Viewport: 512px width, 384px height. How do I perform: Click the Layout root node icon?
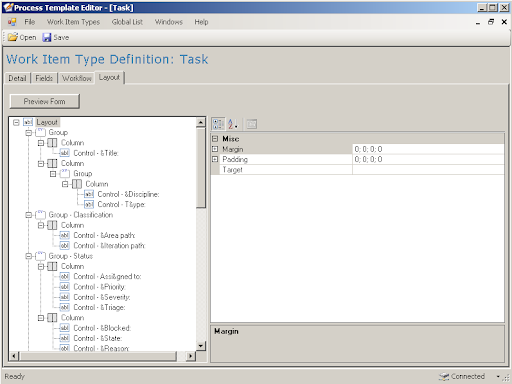pyautogui.click(x=28, y=122)
